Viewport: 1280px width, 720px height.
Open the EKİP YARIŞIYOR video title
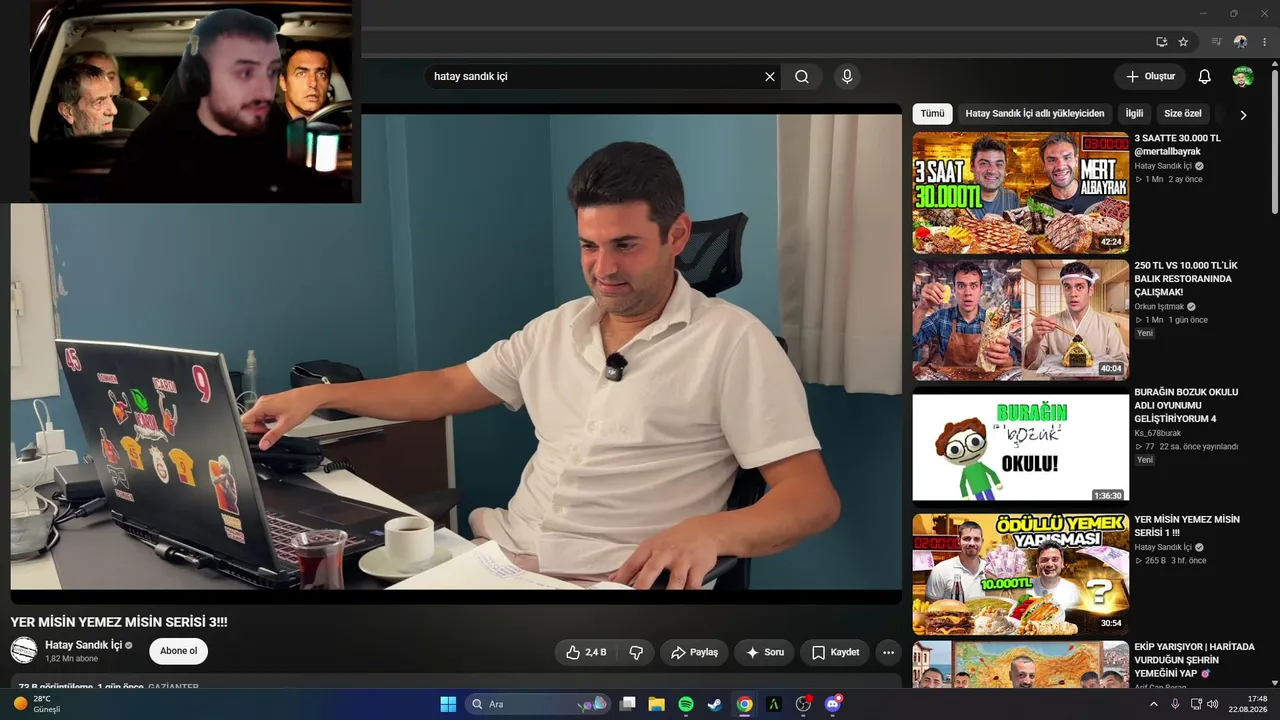1194,660
